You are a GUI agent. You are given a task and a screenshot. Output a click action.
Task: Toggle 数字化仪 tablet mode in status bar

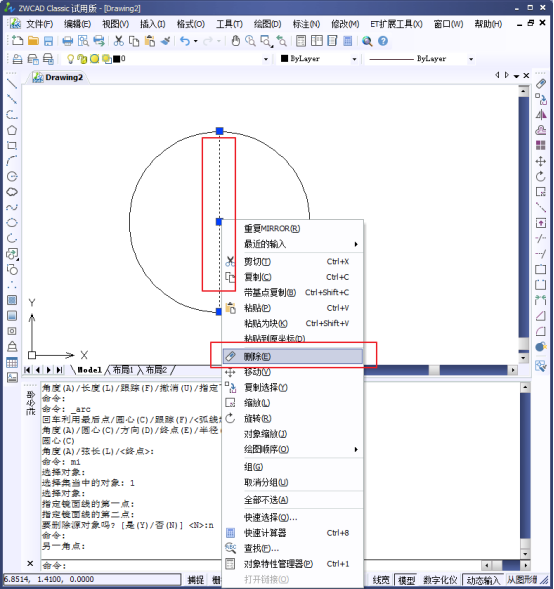click(440, 580)
